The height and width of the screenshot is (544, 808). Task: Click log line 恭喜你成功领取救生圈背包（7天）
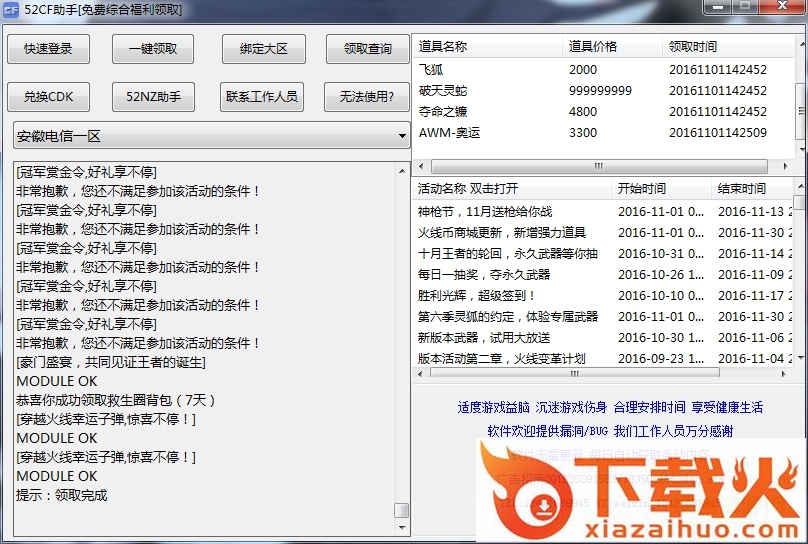[x=116, y=400]
